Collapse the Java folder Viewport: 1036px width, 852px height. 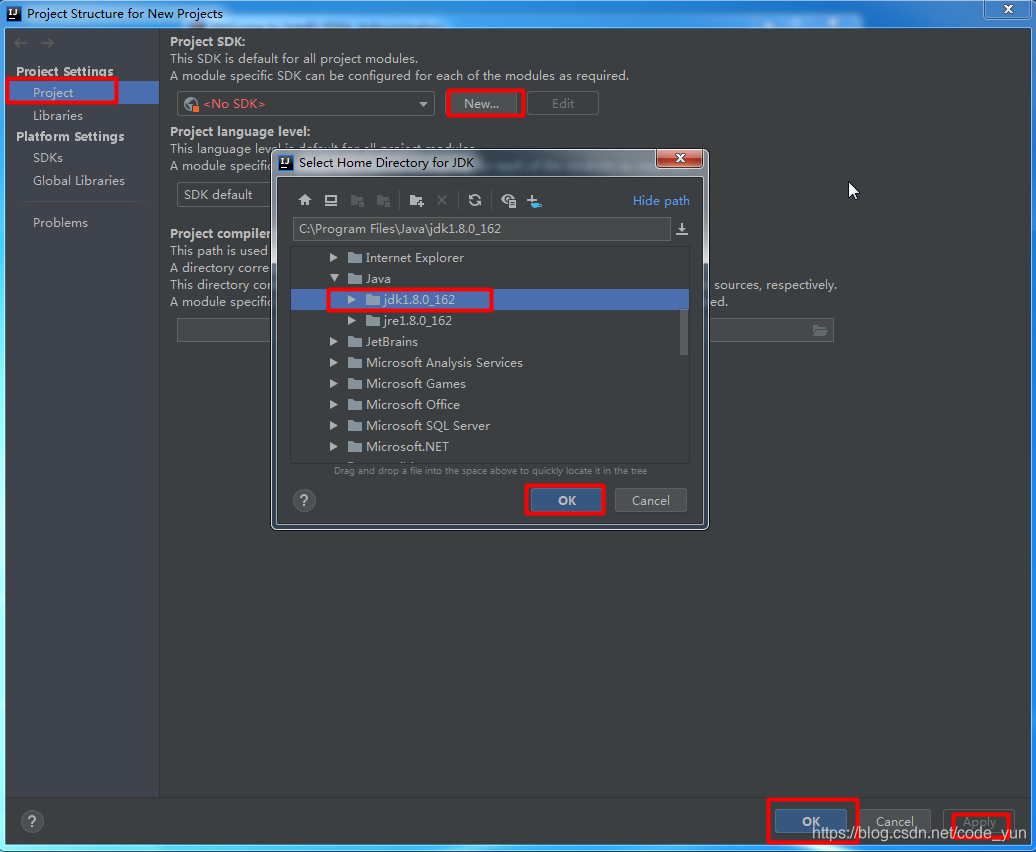coord(334,278)
